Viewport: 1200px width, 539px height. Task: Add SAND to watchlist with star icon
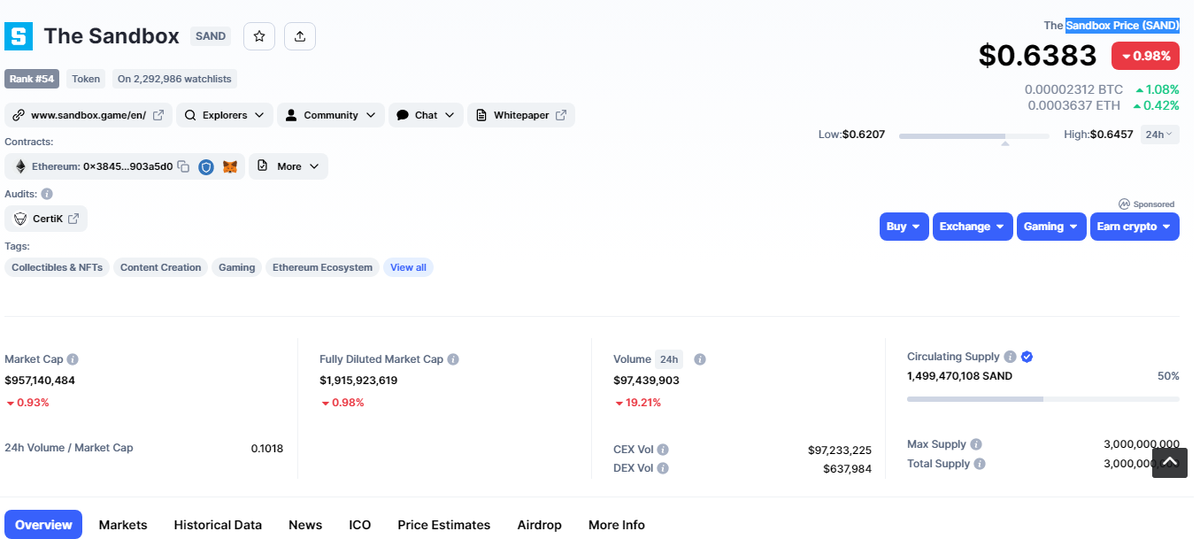(x=259, y=36)
